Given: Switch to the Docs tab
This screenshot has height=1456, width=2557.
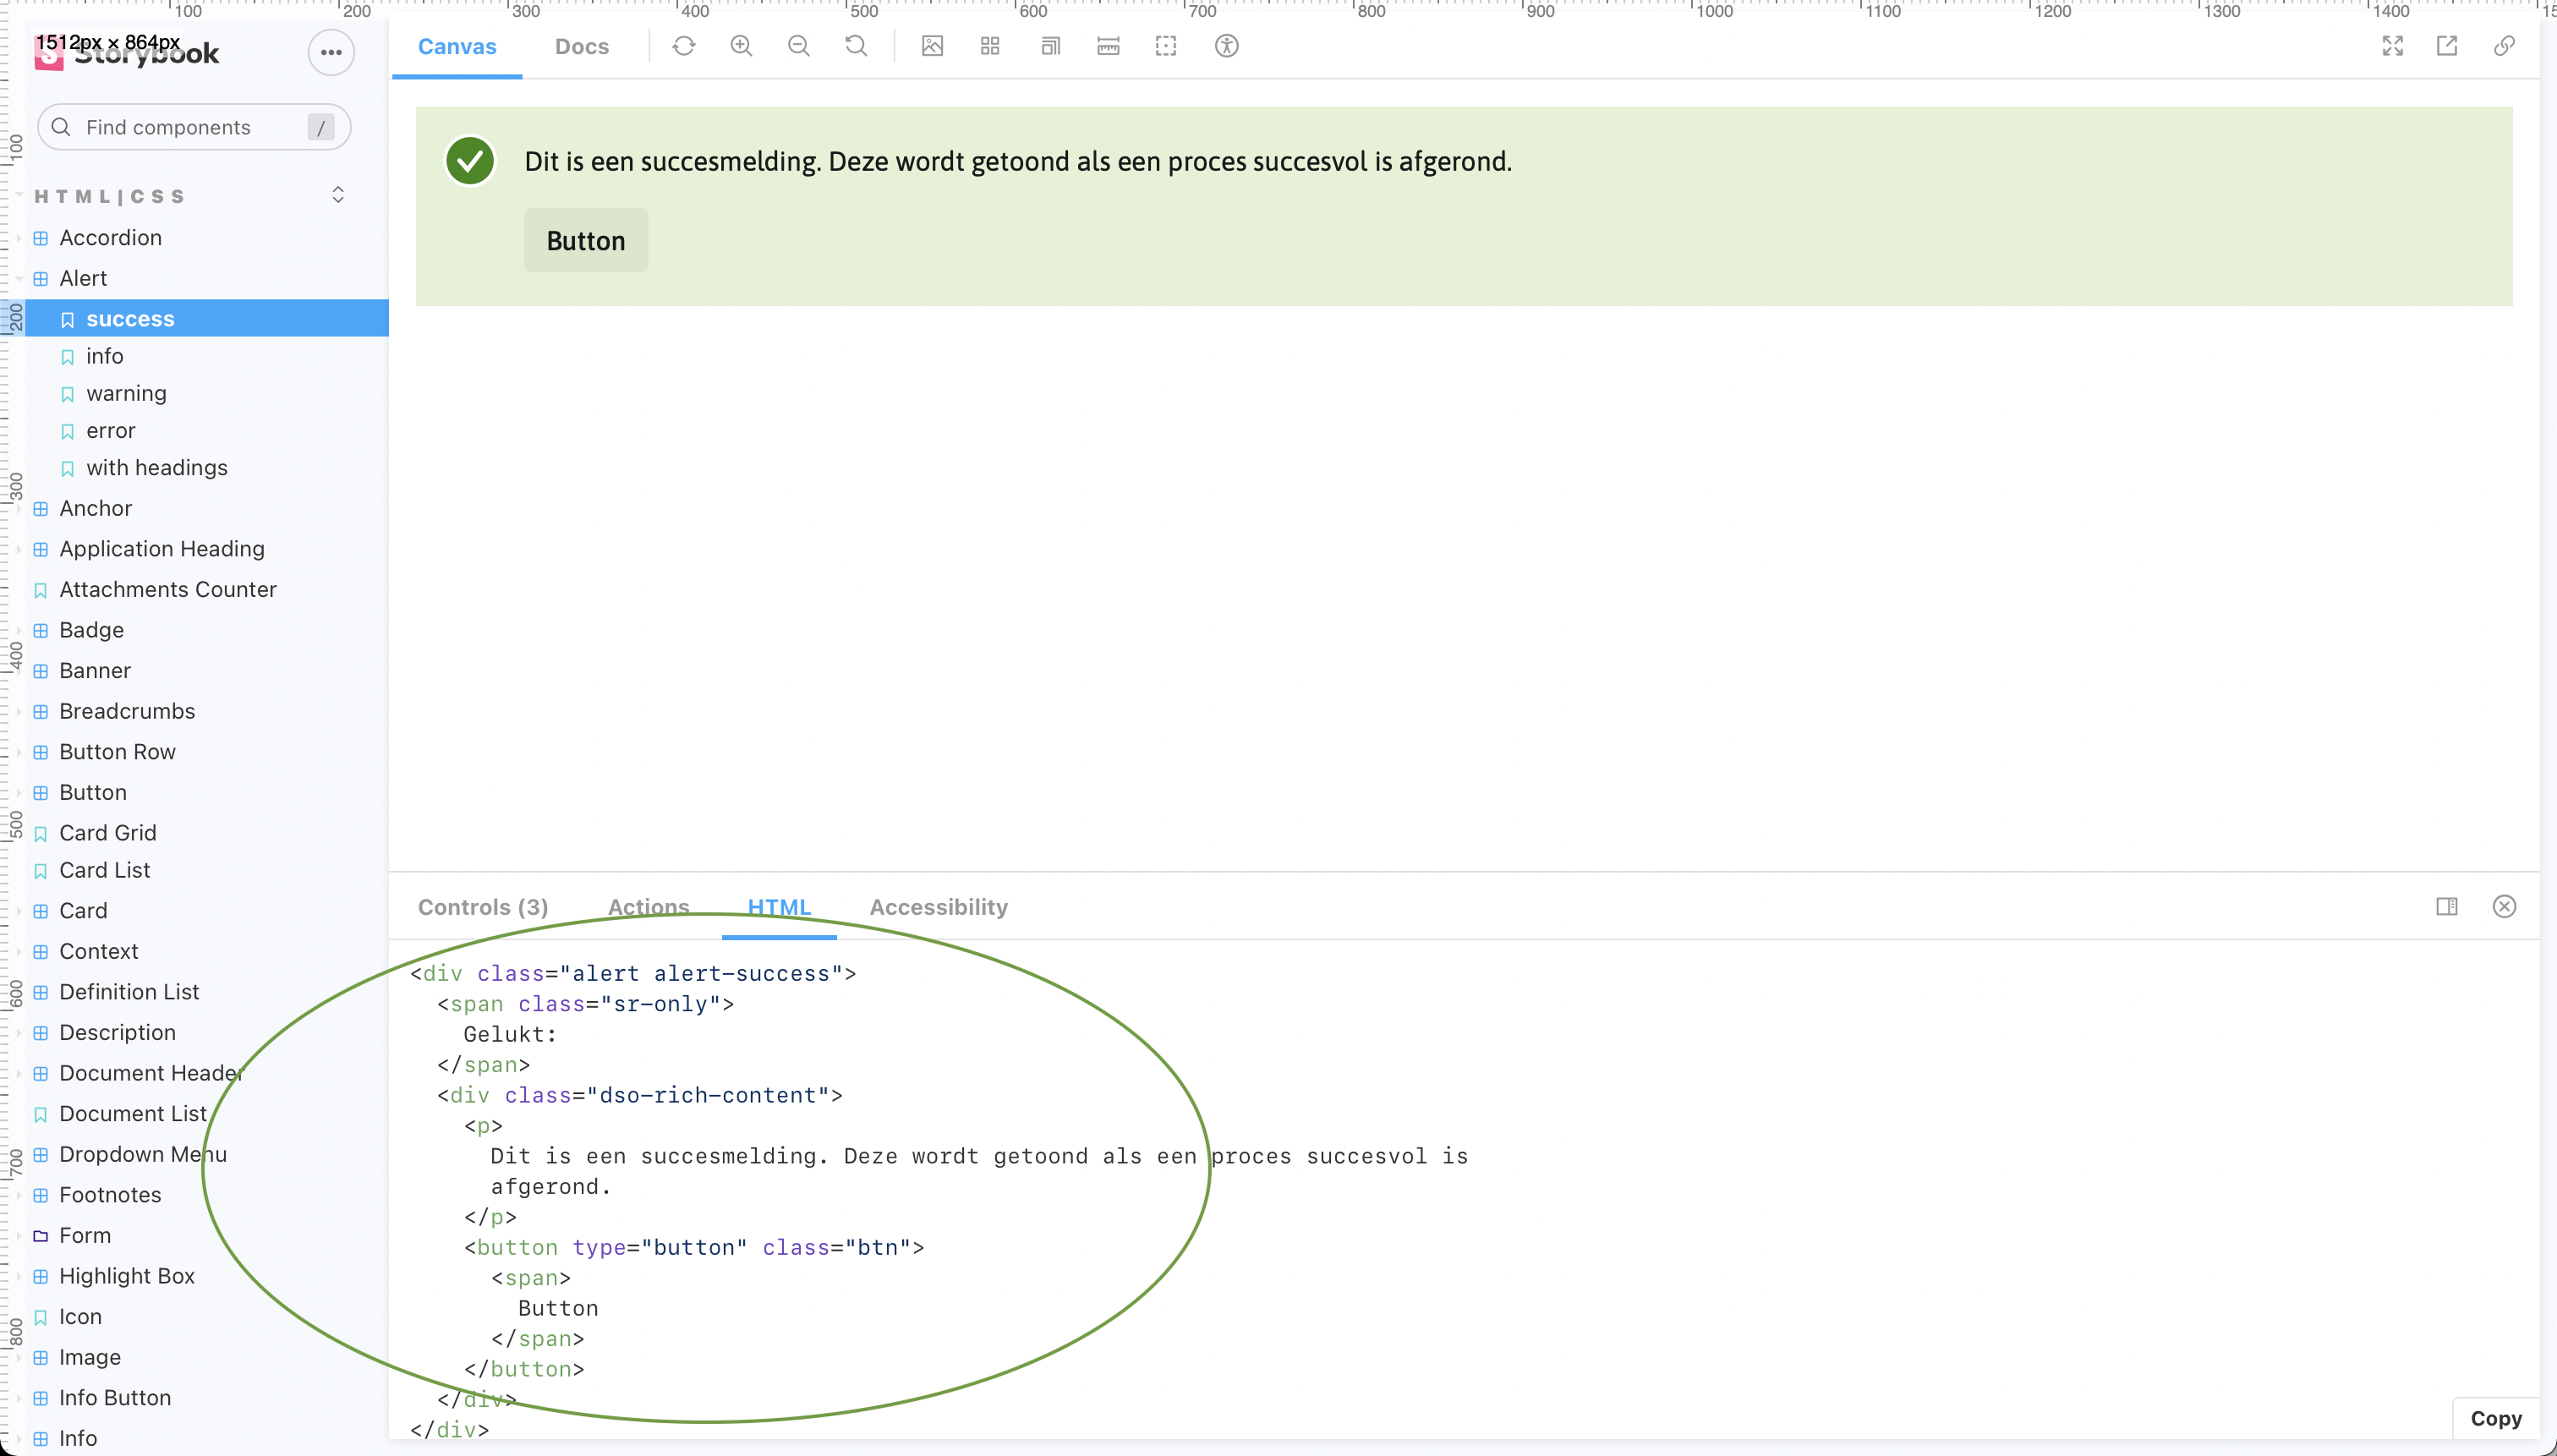Looking at the screenshot, I should click(x=582, y=46).
